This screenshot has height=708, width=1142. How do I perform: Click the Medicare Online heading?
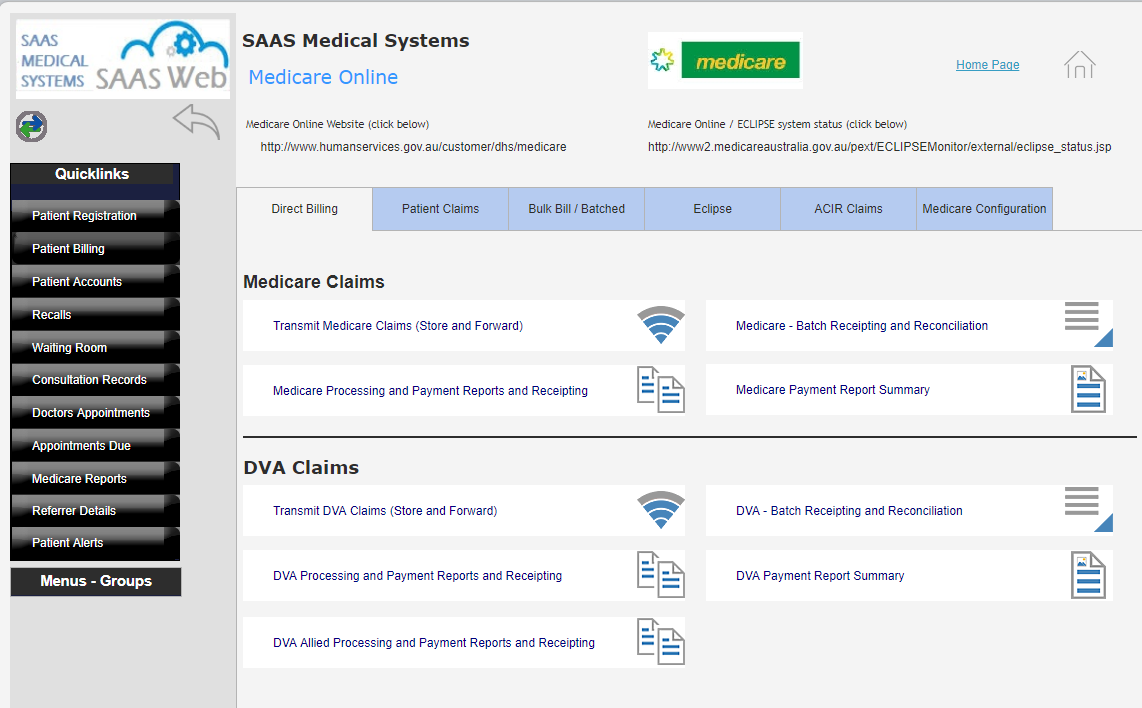click(323, 77)
